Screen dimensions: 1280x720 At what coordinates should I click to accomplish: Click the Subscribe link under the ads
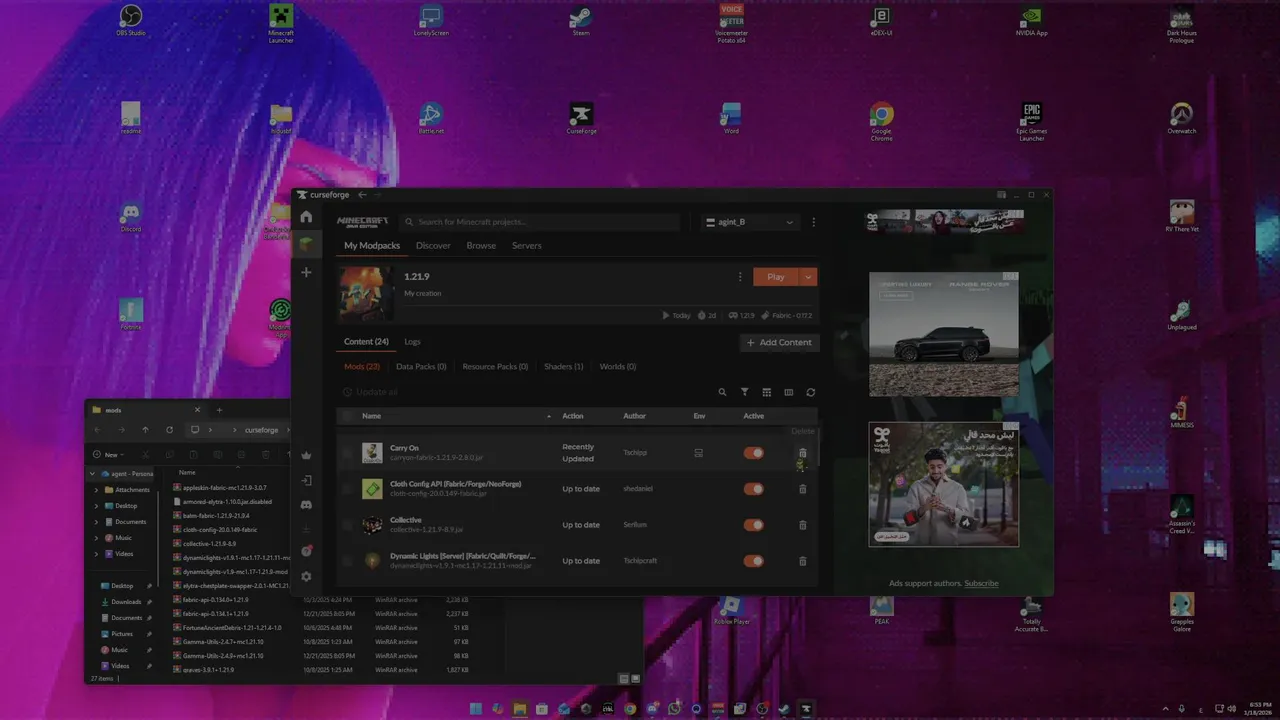click(x=981, y=584)
